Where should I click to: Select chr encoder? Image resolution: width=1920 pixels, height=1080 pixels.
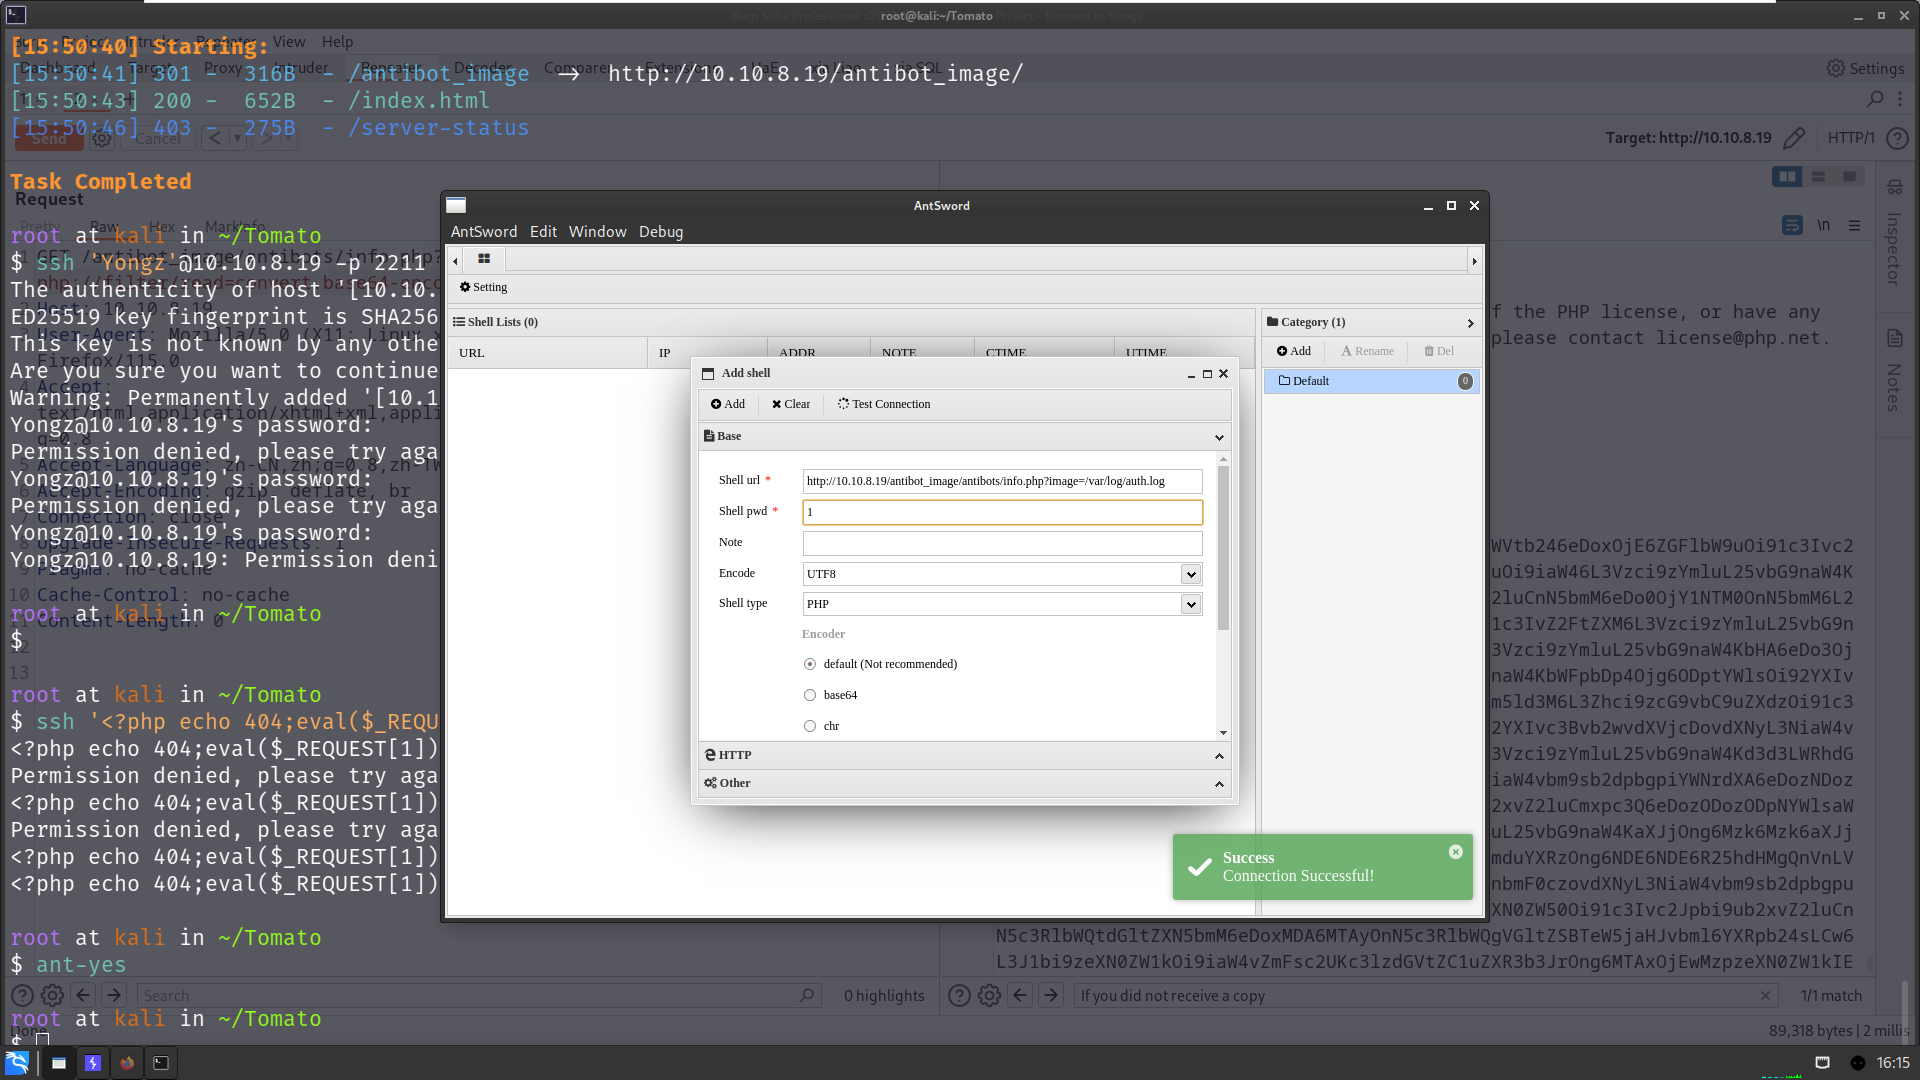pos(810,726)
